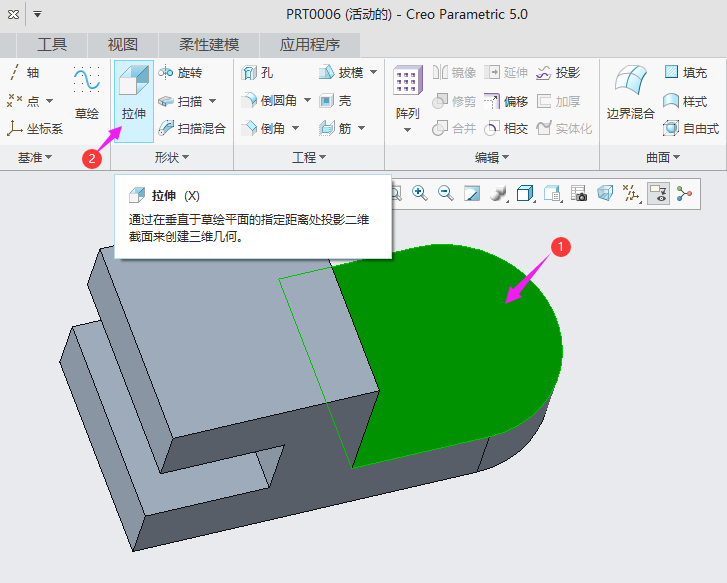Switch to the 视图 ribbon tab
The height and width of the screenshot is (583, 727).
pyautogui.click(x=122, y=44)
